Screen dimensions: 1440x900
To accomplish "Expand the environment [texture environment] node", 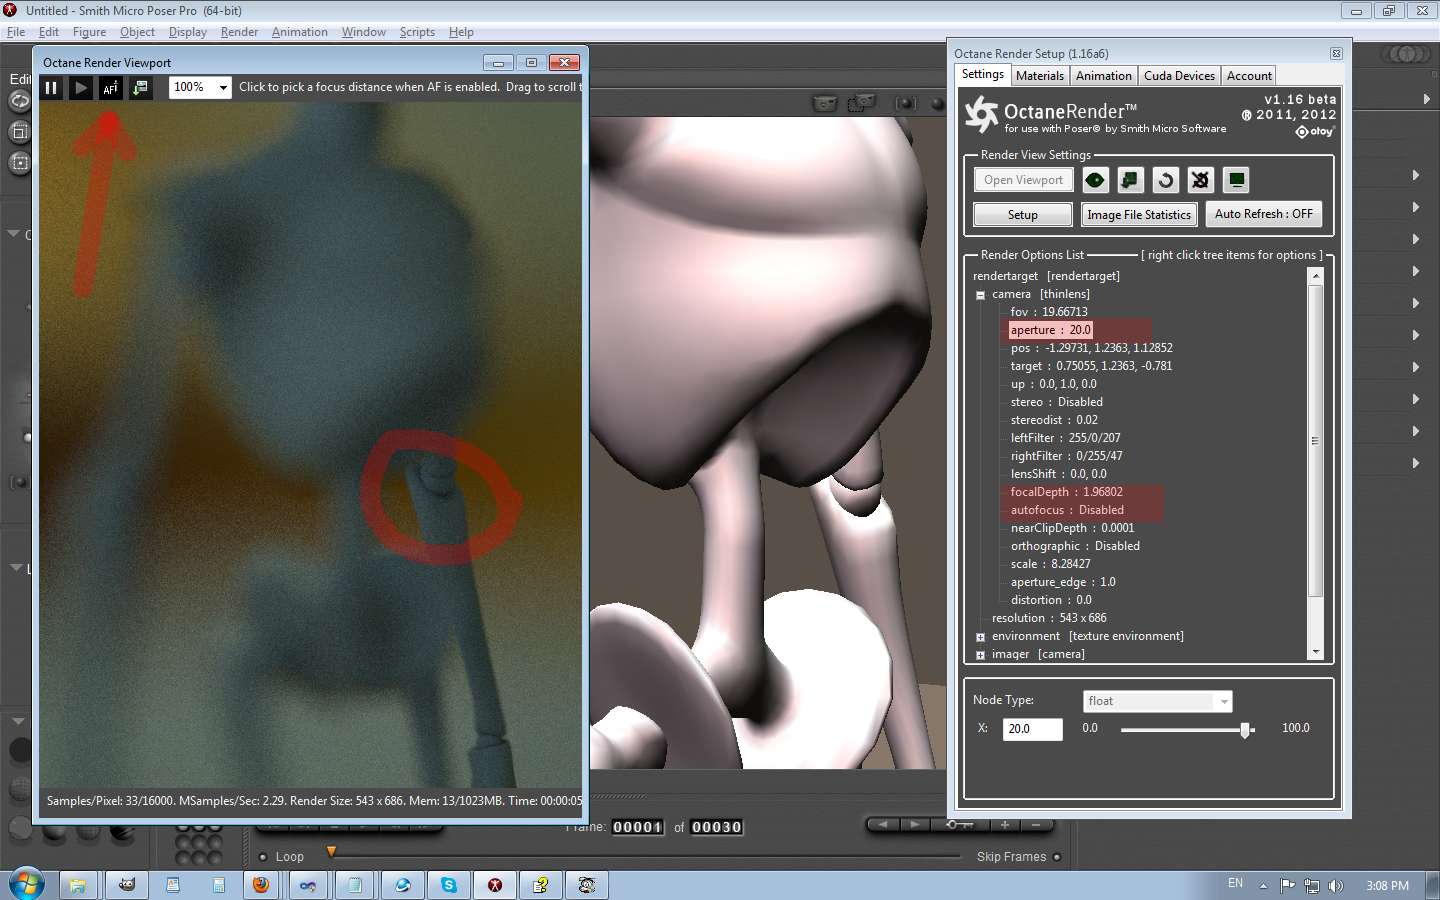I will pos(981,637).
